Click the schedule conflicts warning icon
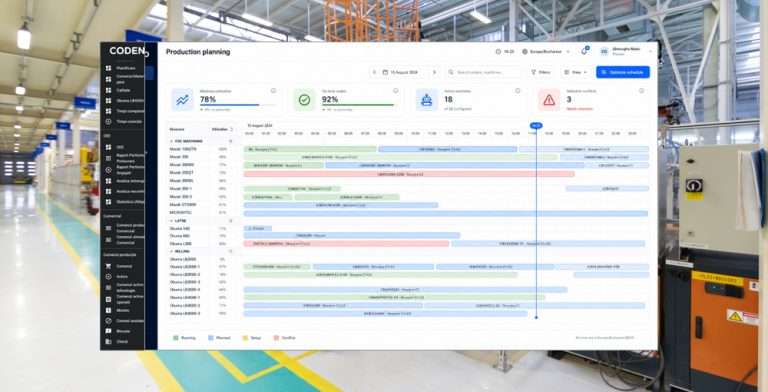 (x=549, y=100)
